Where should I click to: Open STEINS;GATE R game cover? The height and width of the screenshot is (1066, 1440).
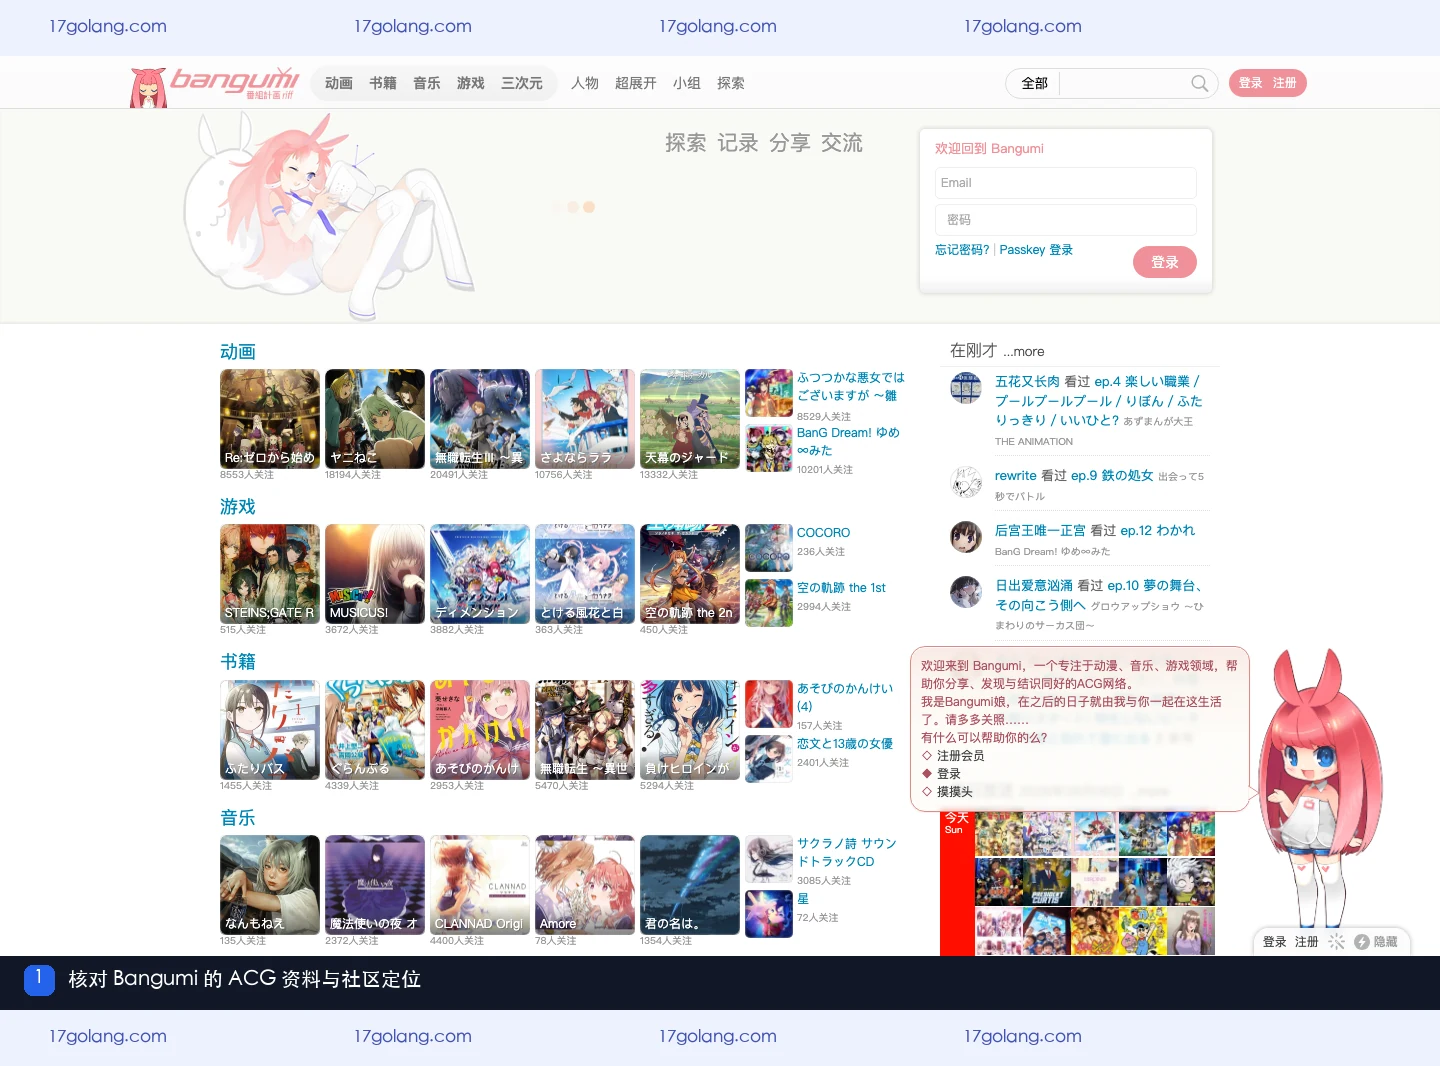point(270,574)
